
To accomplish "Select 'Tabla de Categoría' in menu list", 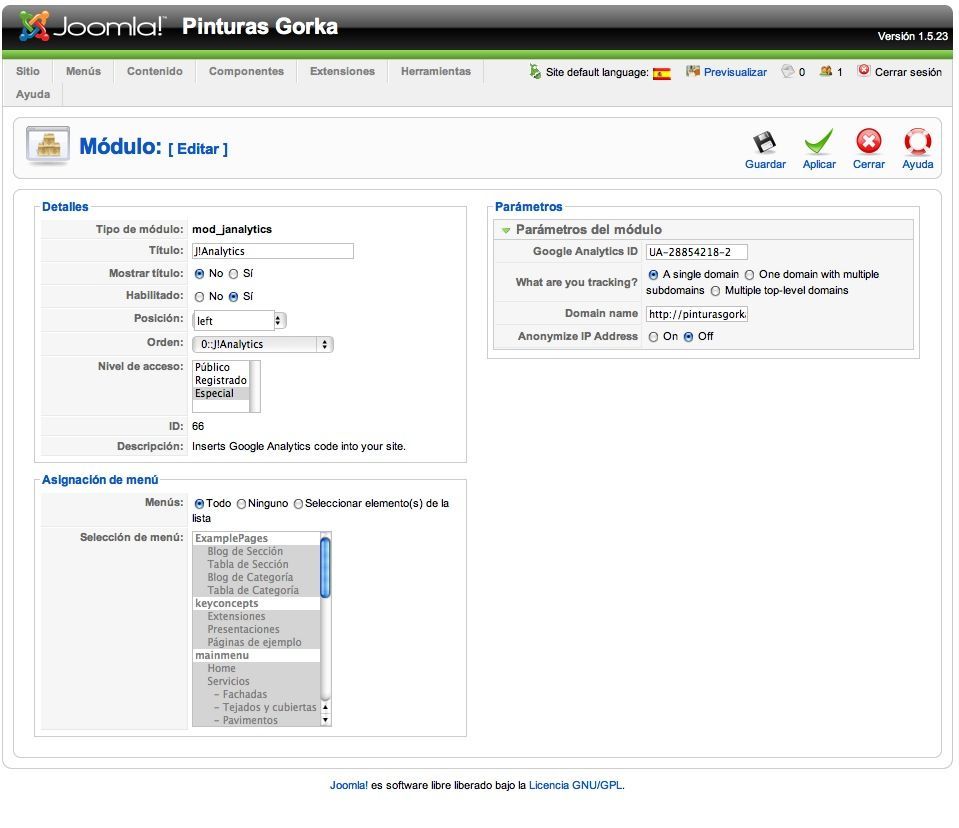I will pos(256,591).
